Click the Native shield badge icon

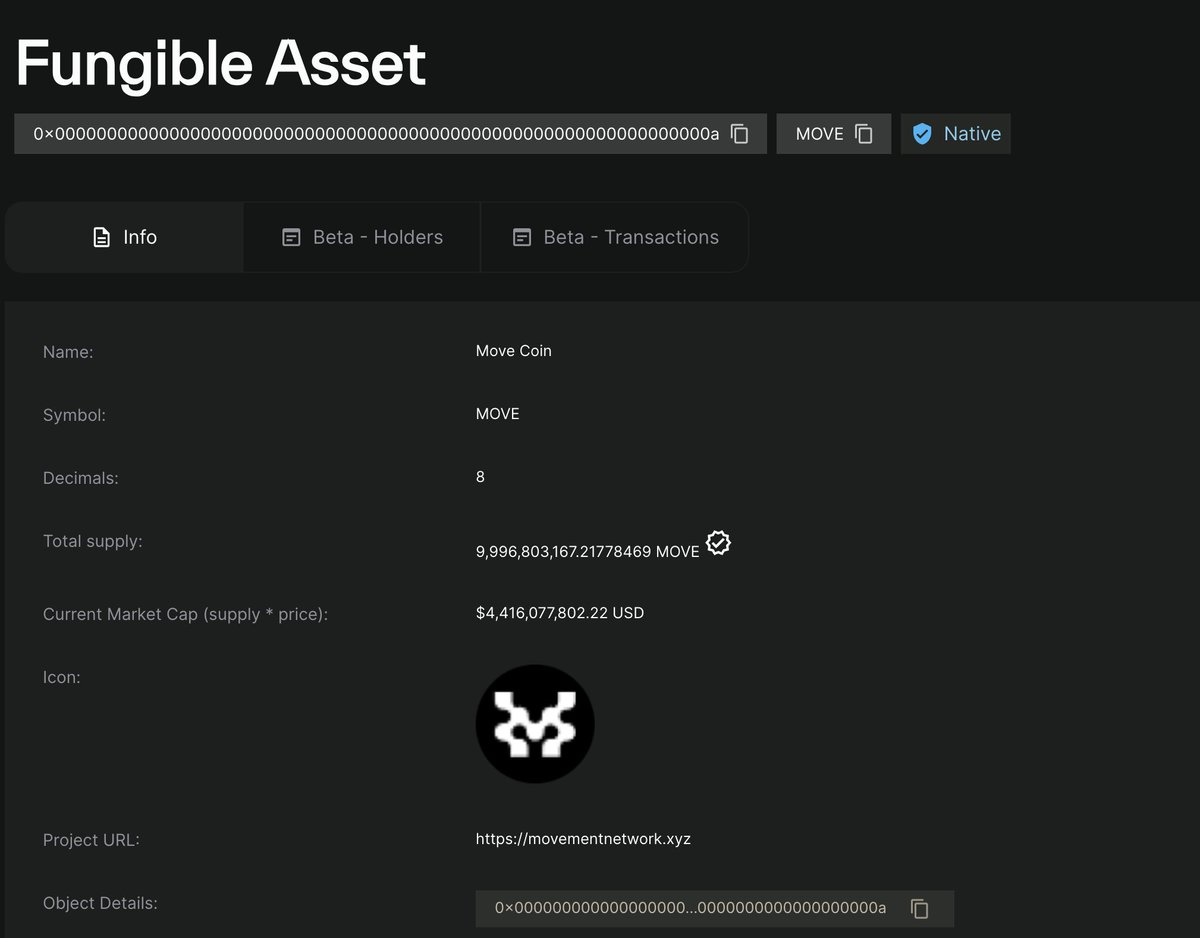(x=922, y=134)
